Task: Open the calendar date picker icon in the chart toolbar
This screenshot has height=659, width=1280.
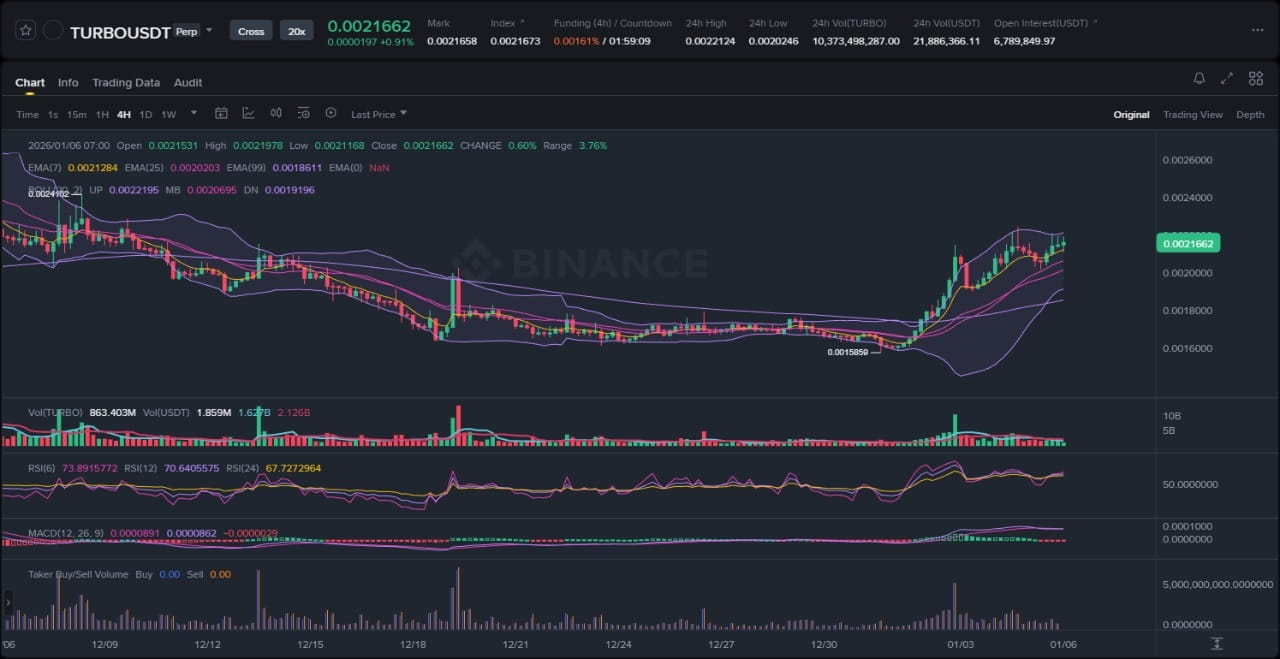Action: [221, 113]
